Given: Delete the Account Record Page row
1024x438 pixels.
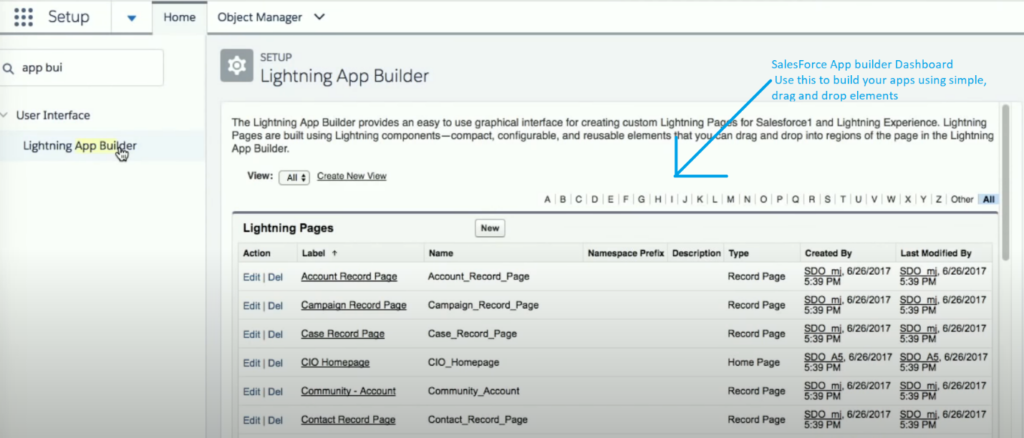Looking at the screenshot, I should pos(276,277).
